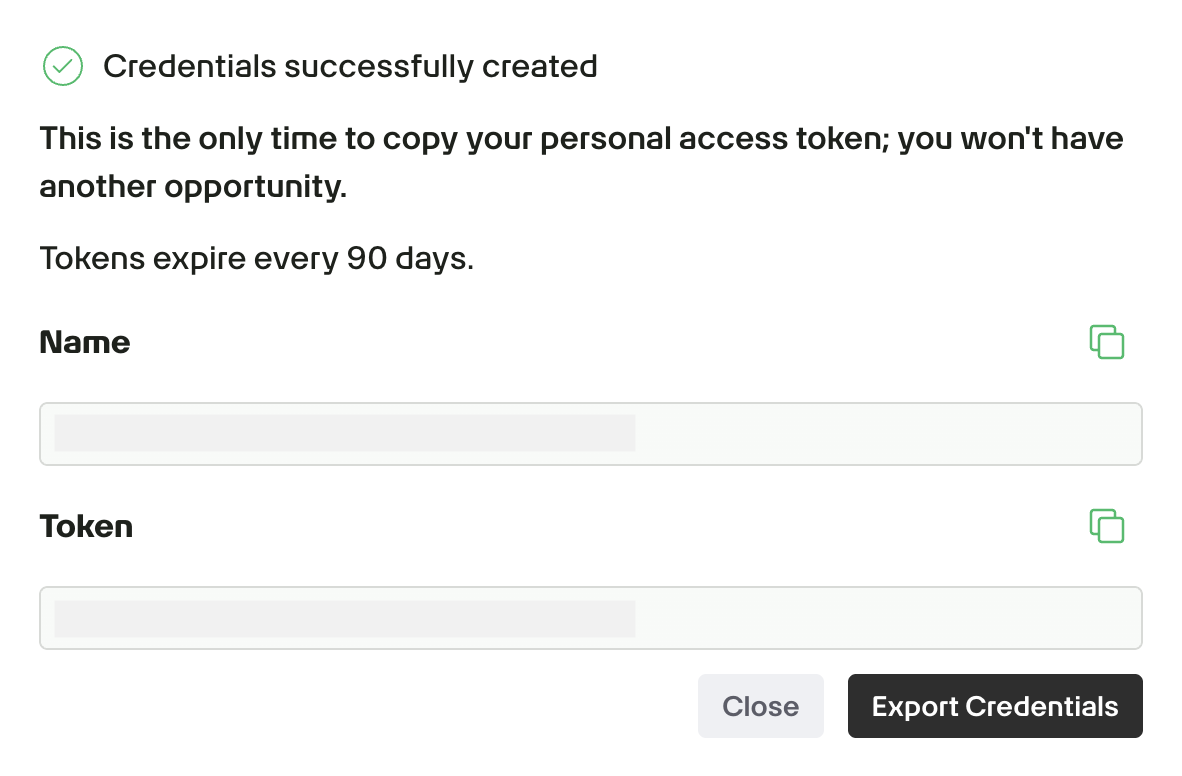Close the credentials dialog
Screen dimensions: 1182x776
[760, 706]
